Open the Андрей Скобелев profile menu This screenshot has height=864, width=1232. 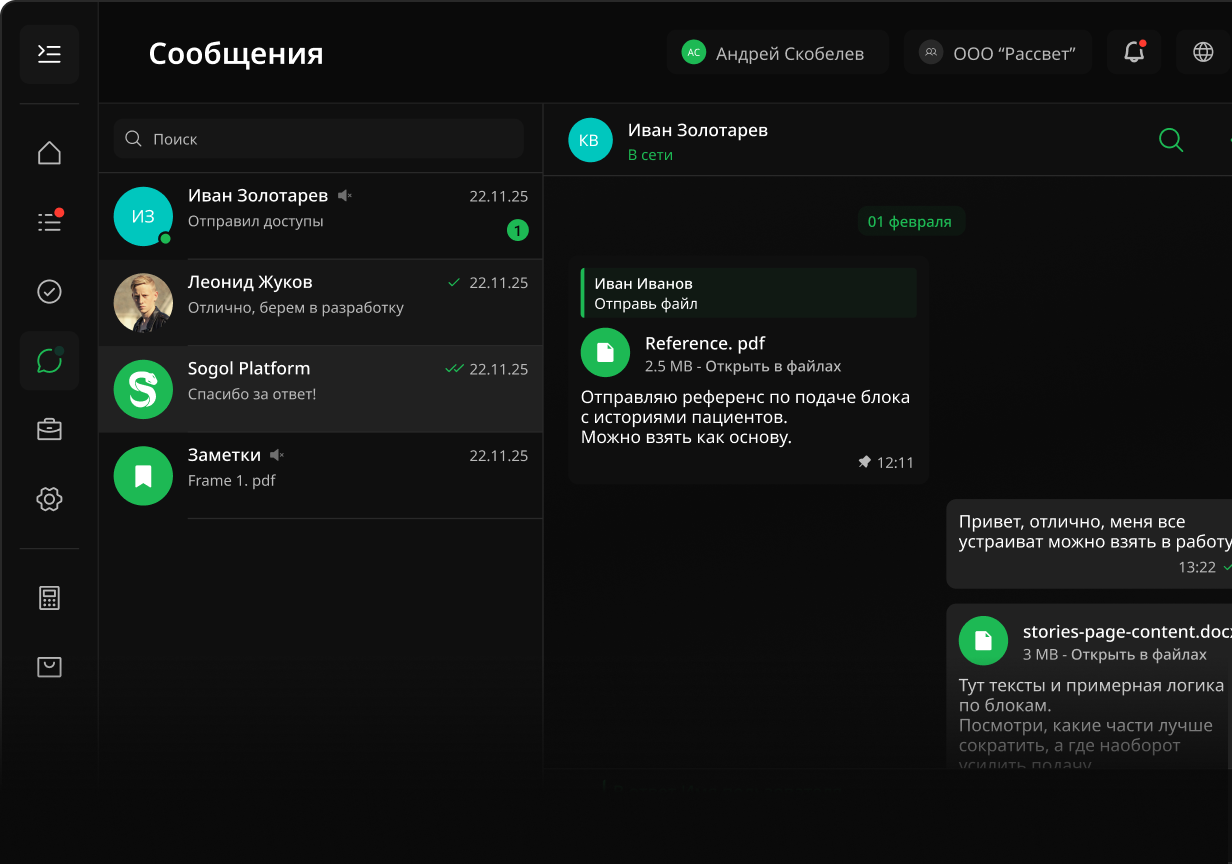tap(777, 53)
